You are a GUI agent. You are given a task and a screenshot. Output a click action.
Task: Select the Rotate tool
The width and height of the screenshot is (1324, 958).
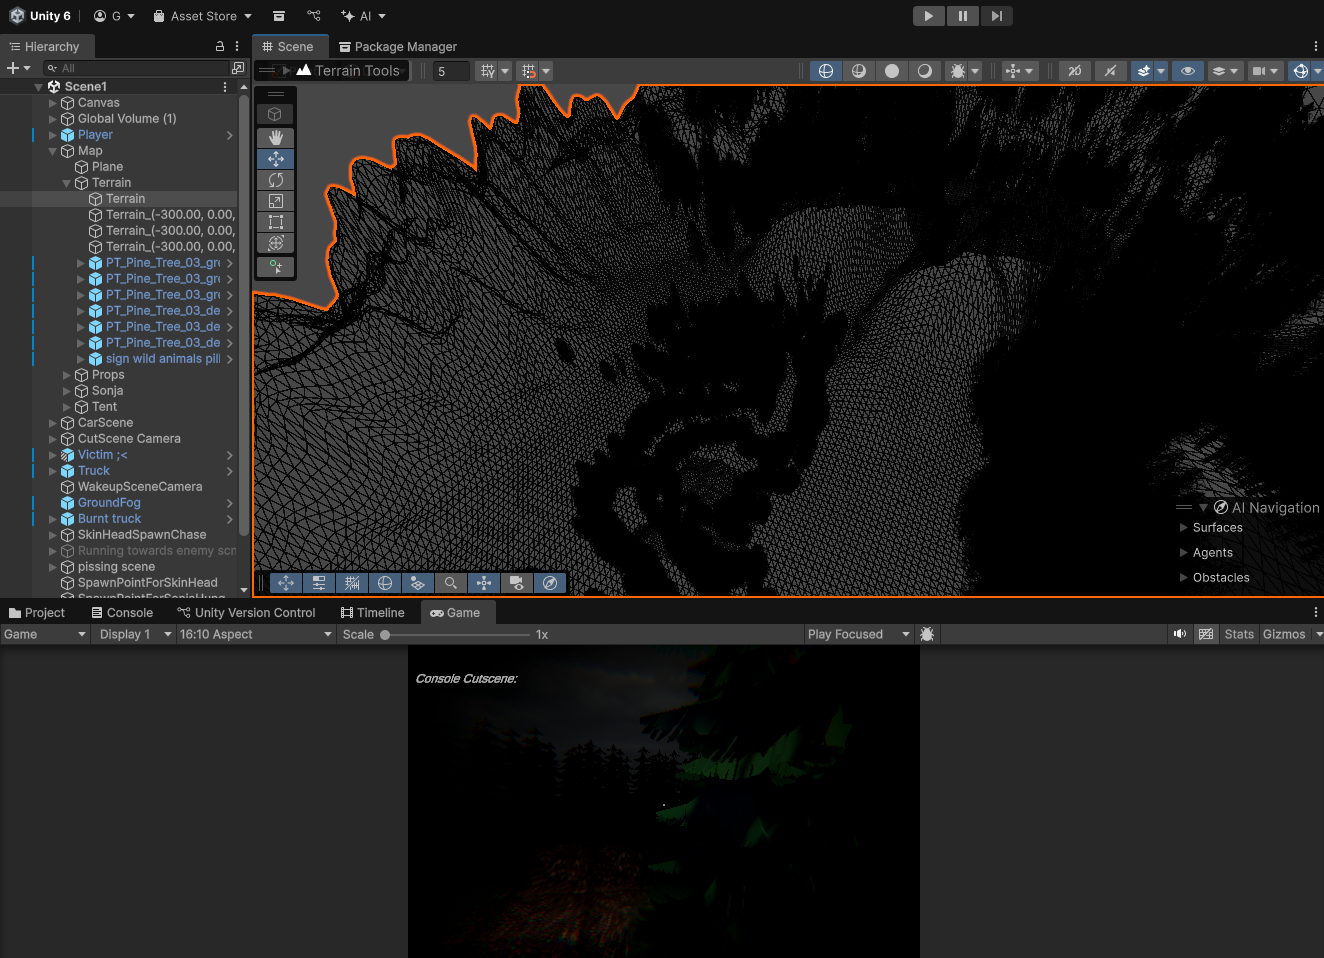[275, 180]
